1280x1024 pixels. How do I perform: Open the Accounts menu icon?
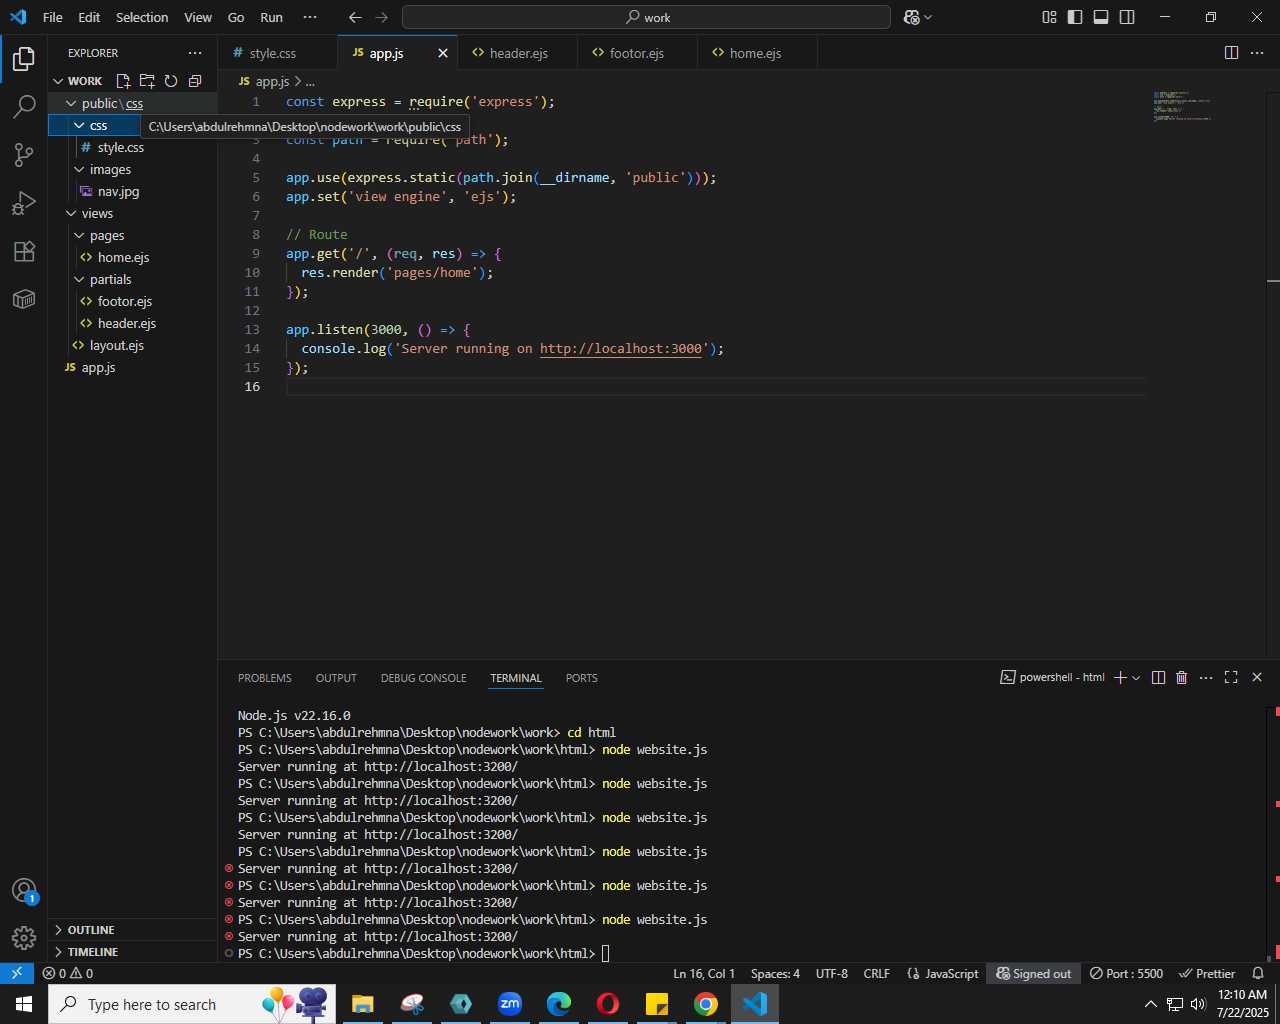(24, 891)
